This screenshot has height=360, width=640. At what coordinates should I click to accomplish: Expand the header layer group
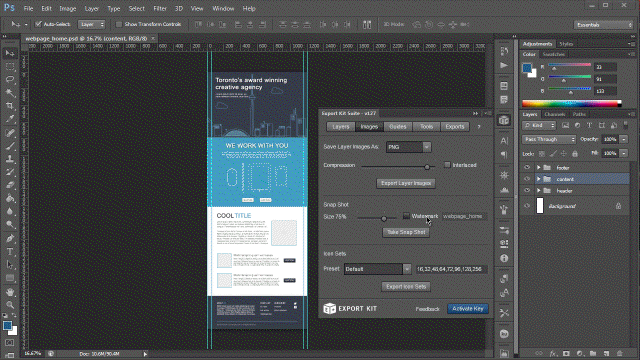[x=538, y=191]
